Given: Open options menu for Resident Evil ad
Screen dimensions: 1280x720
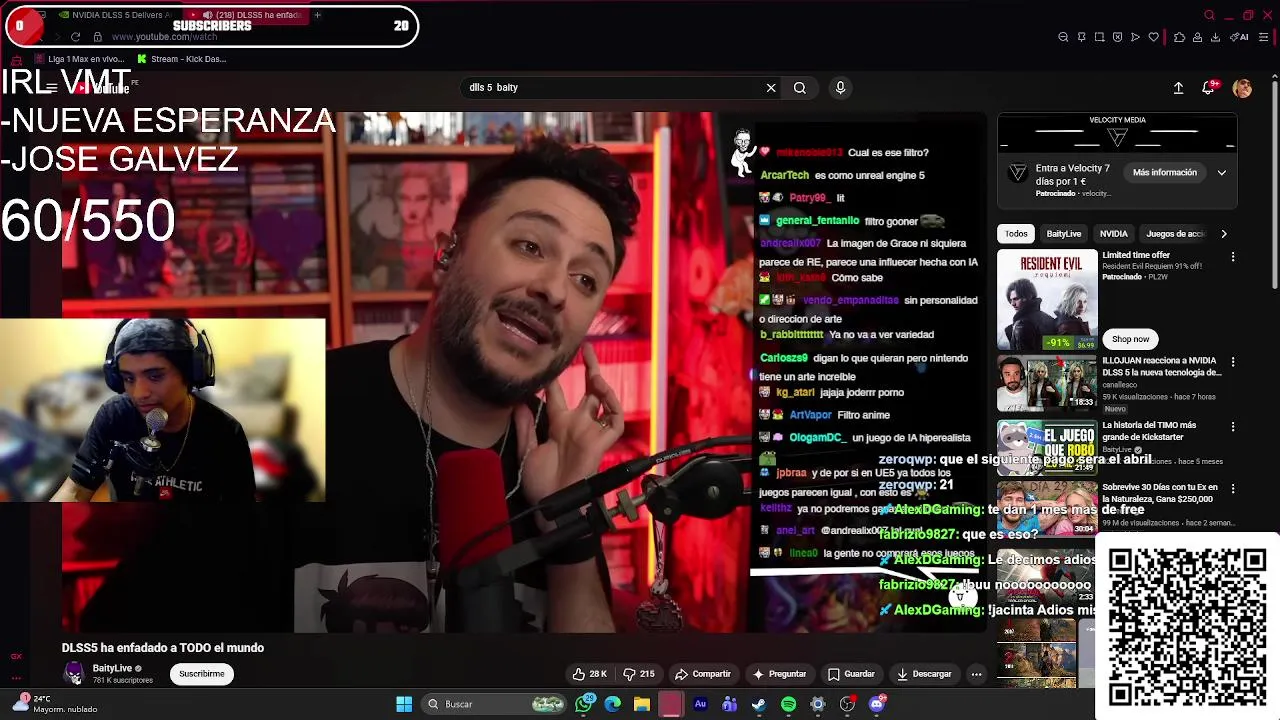Looking at the screenshot, I should 1232,257.
